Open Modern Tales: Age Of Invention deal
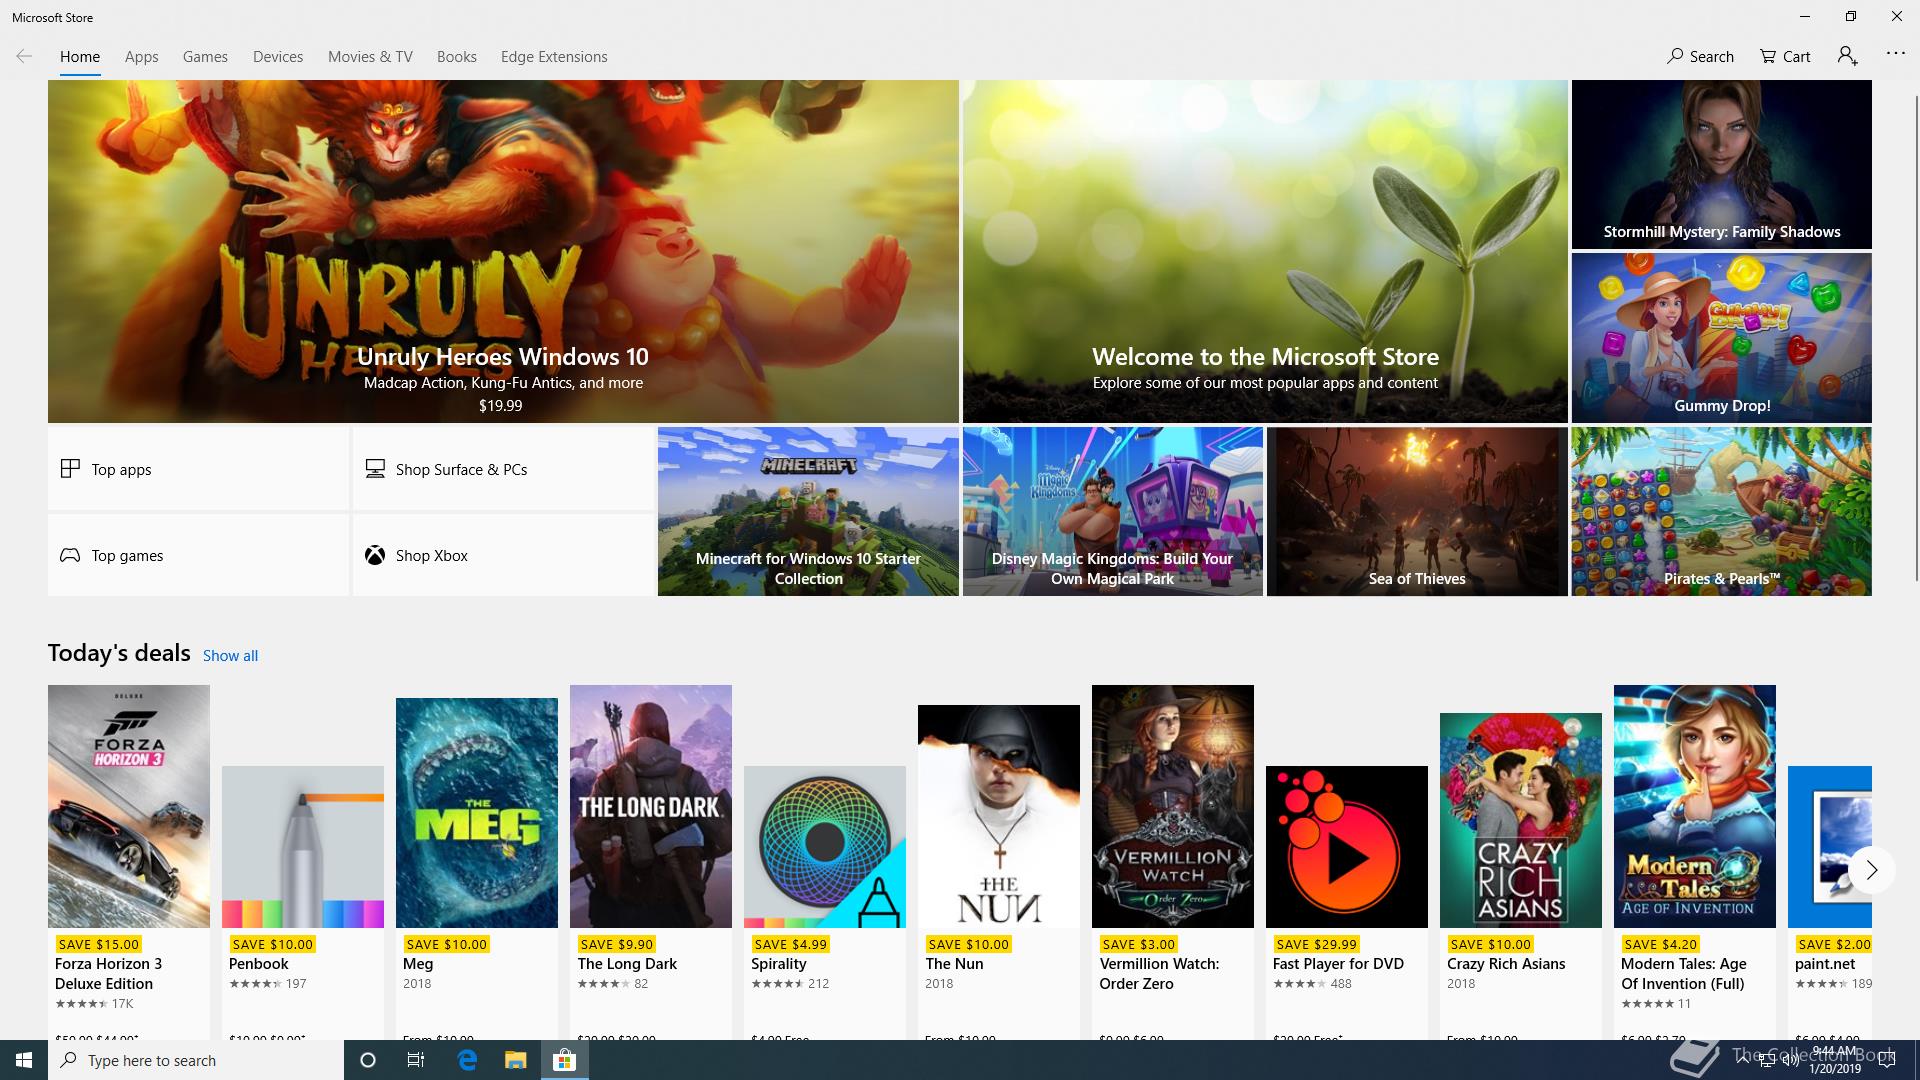This screenshot has width=1920, height=1080. [x=1695, y=862]
